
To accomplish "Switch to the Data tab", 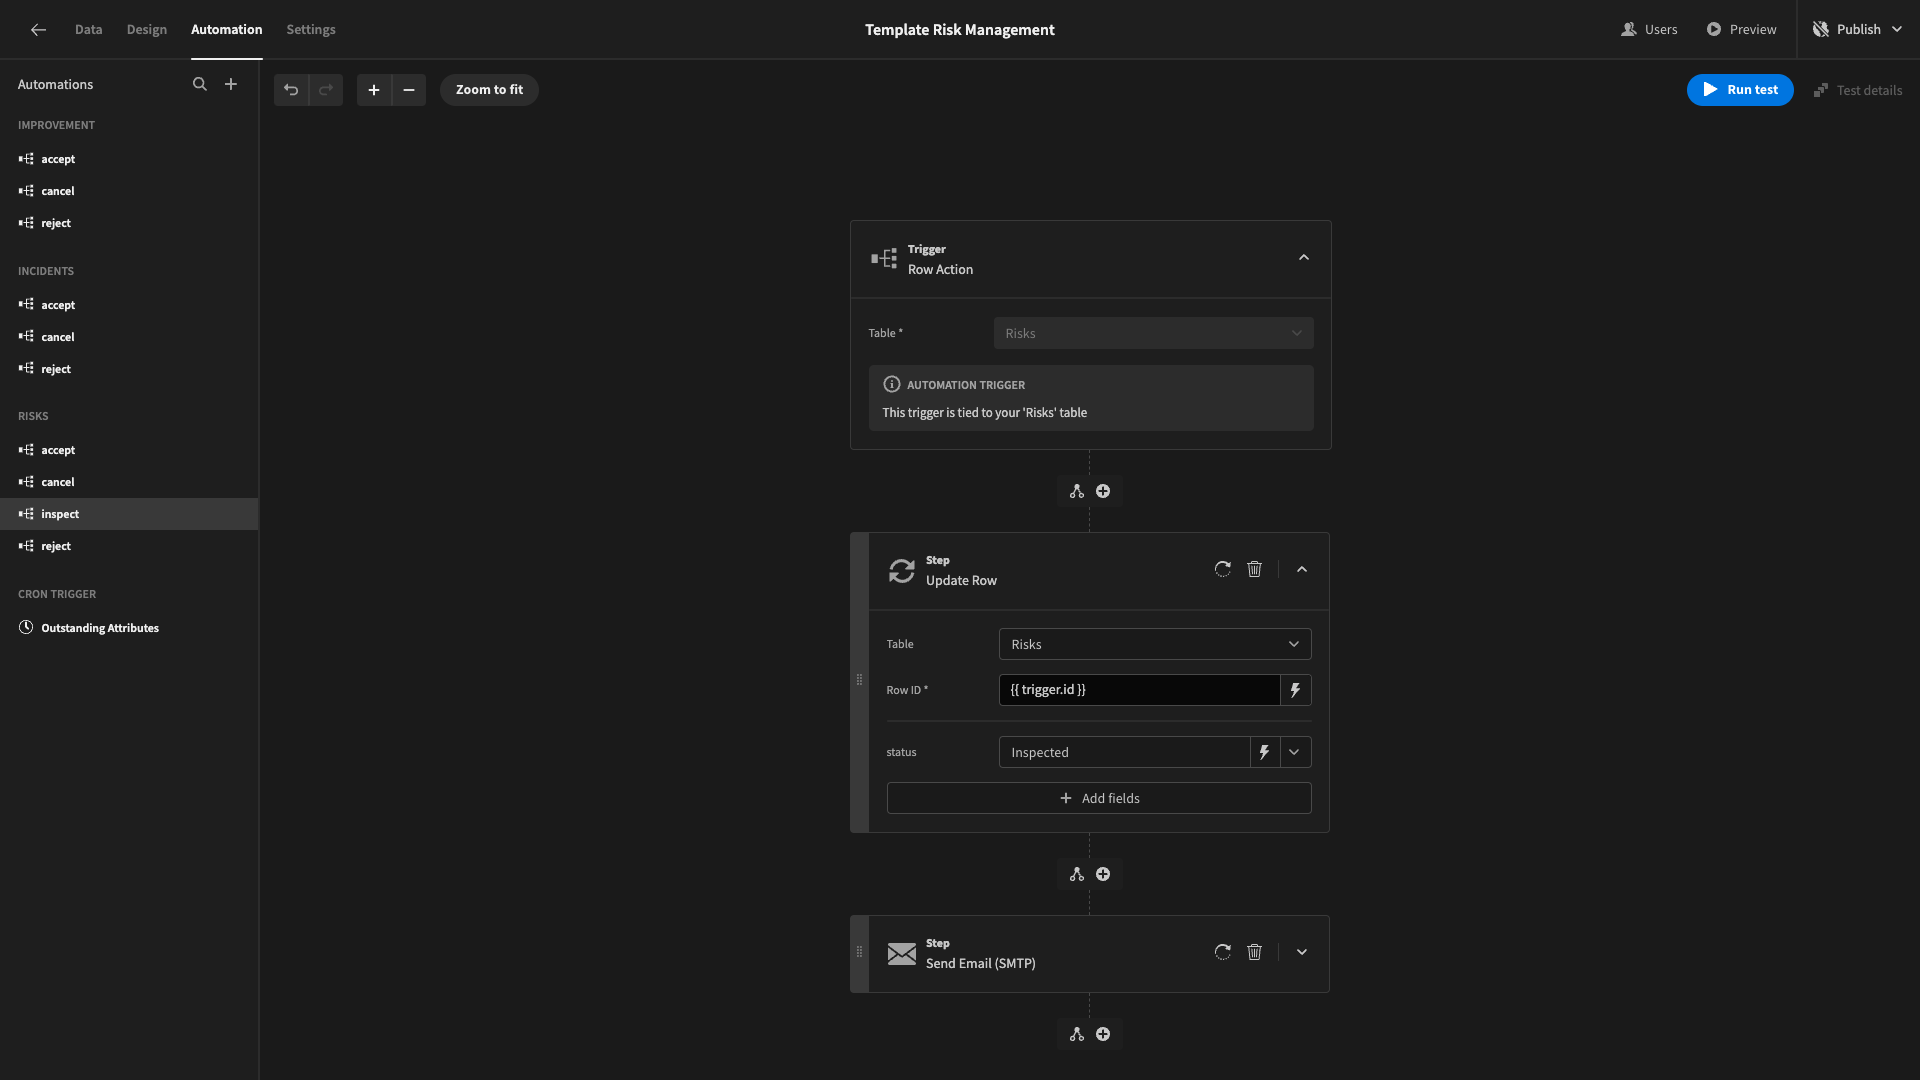I will (x=89, y=30).
